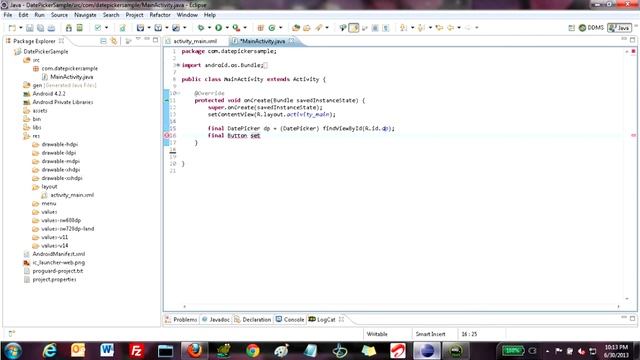Open Google Chrome from the taskbar

tap(252, 351)
